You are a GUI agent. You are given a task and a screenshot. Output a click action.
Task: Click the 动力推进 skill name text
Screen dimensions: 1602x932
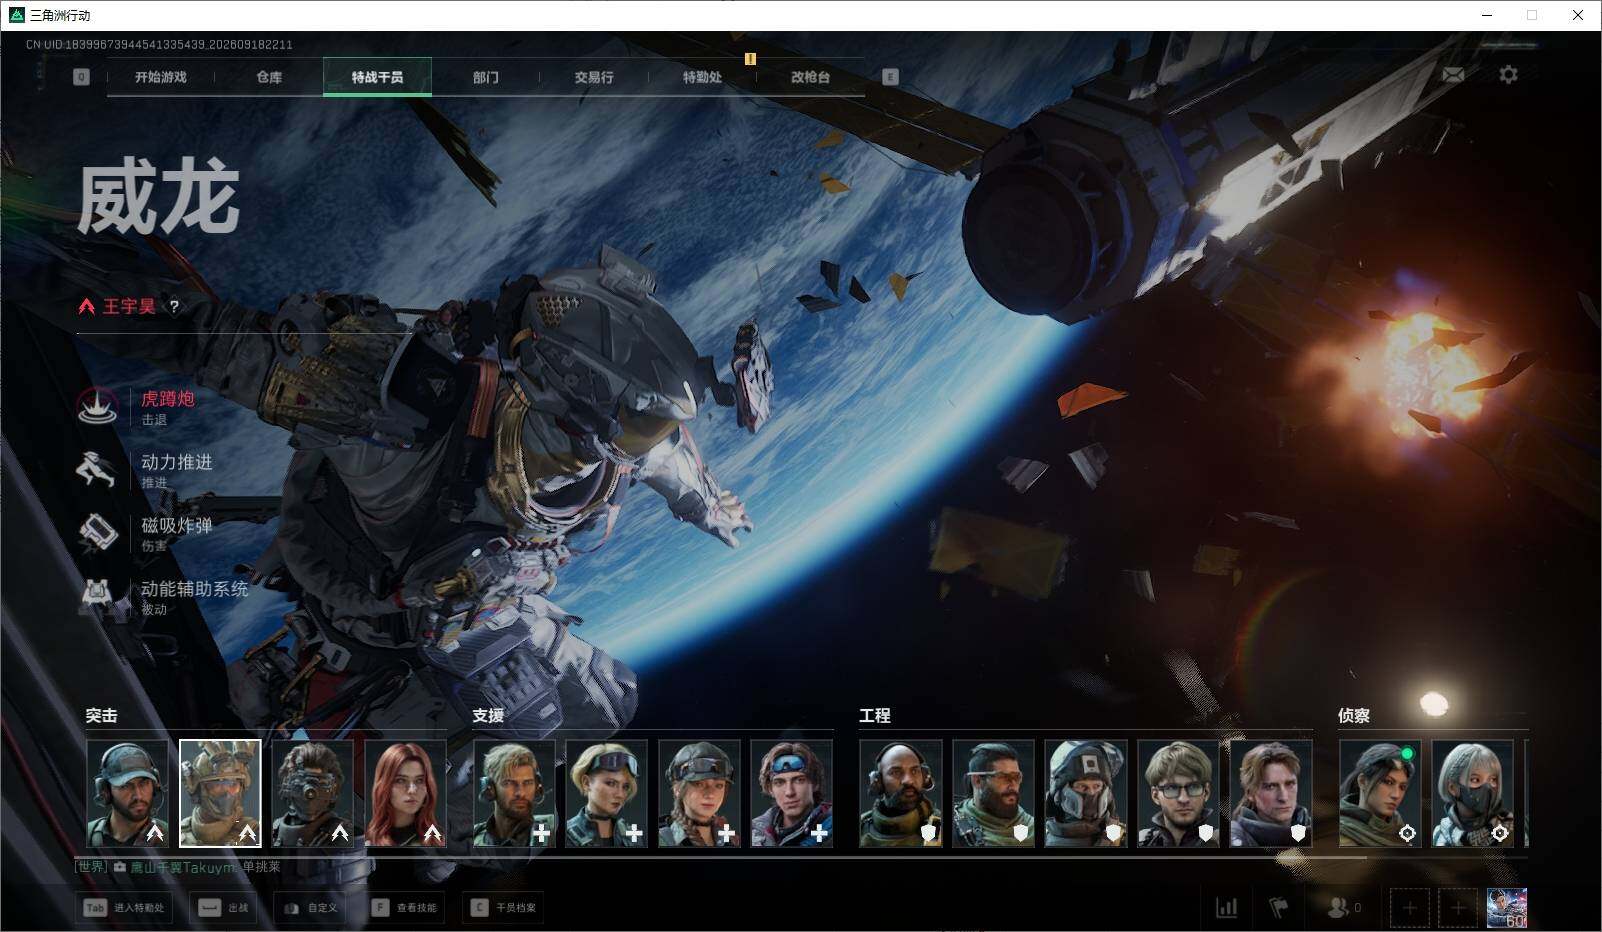tap(177, 462)
